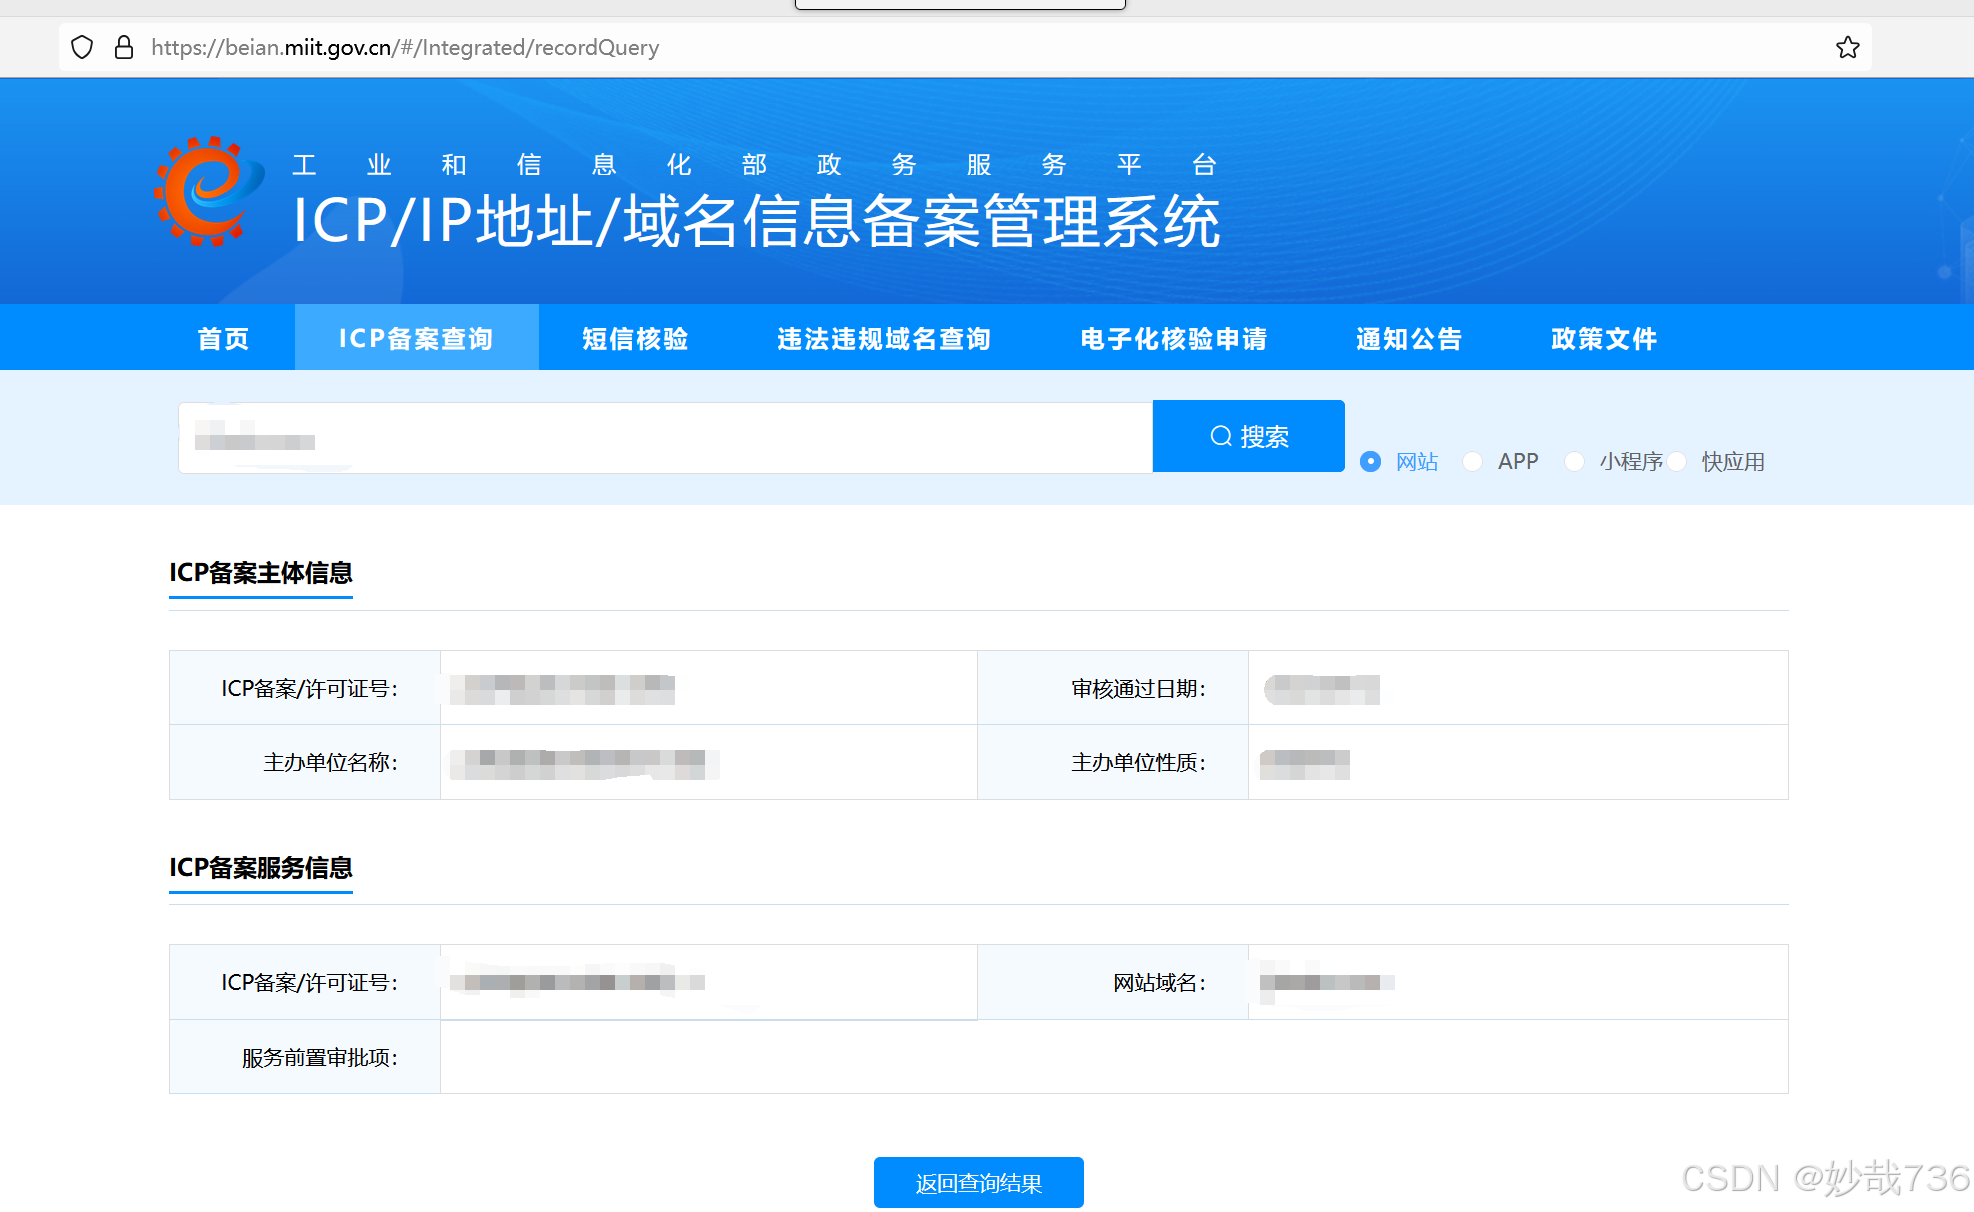Click the MIIT gear logo

coord(207,192)
